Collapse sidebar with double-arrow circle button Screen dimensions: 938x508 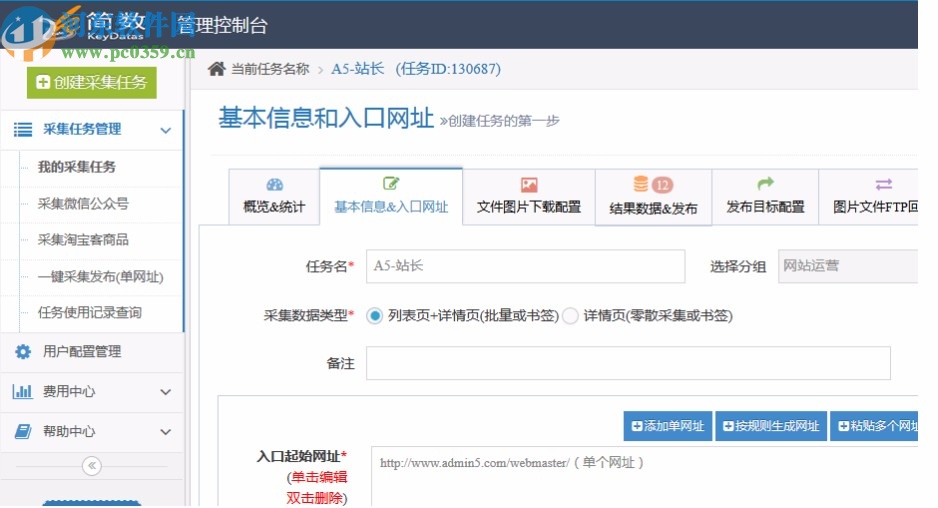point(92,466)
